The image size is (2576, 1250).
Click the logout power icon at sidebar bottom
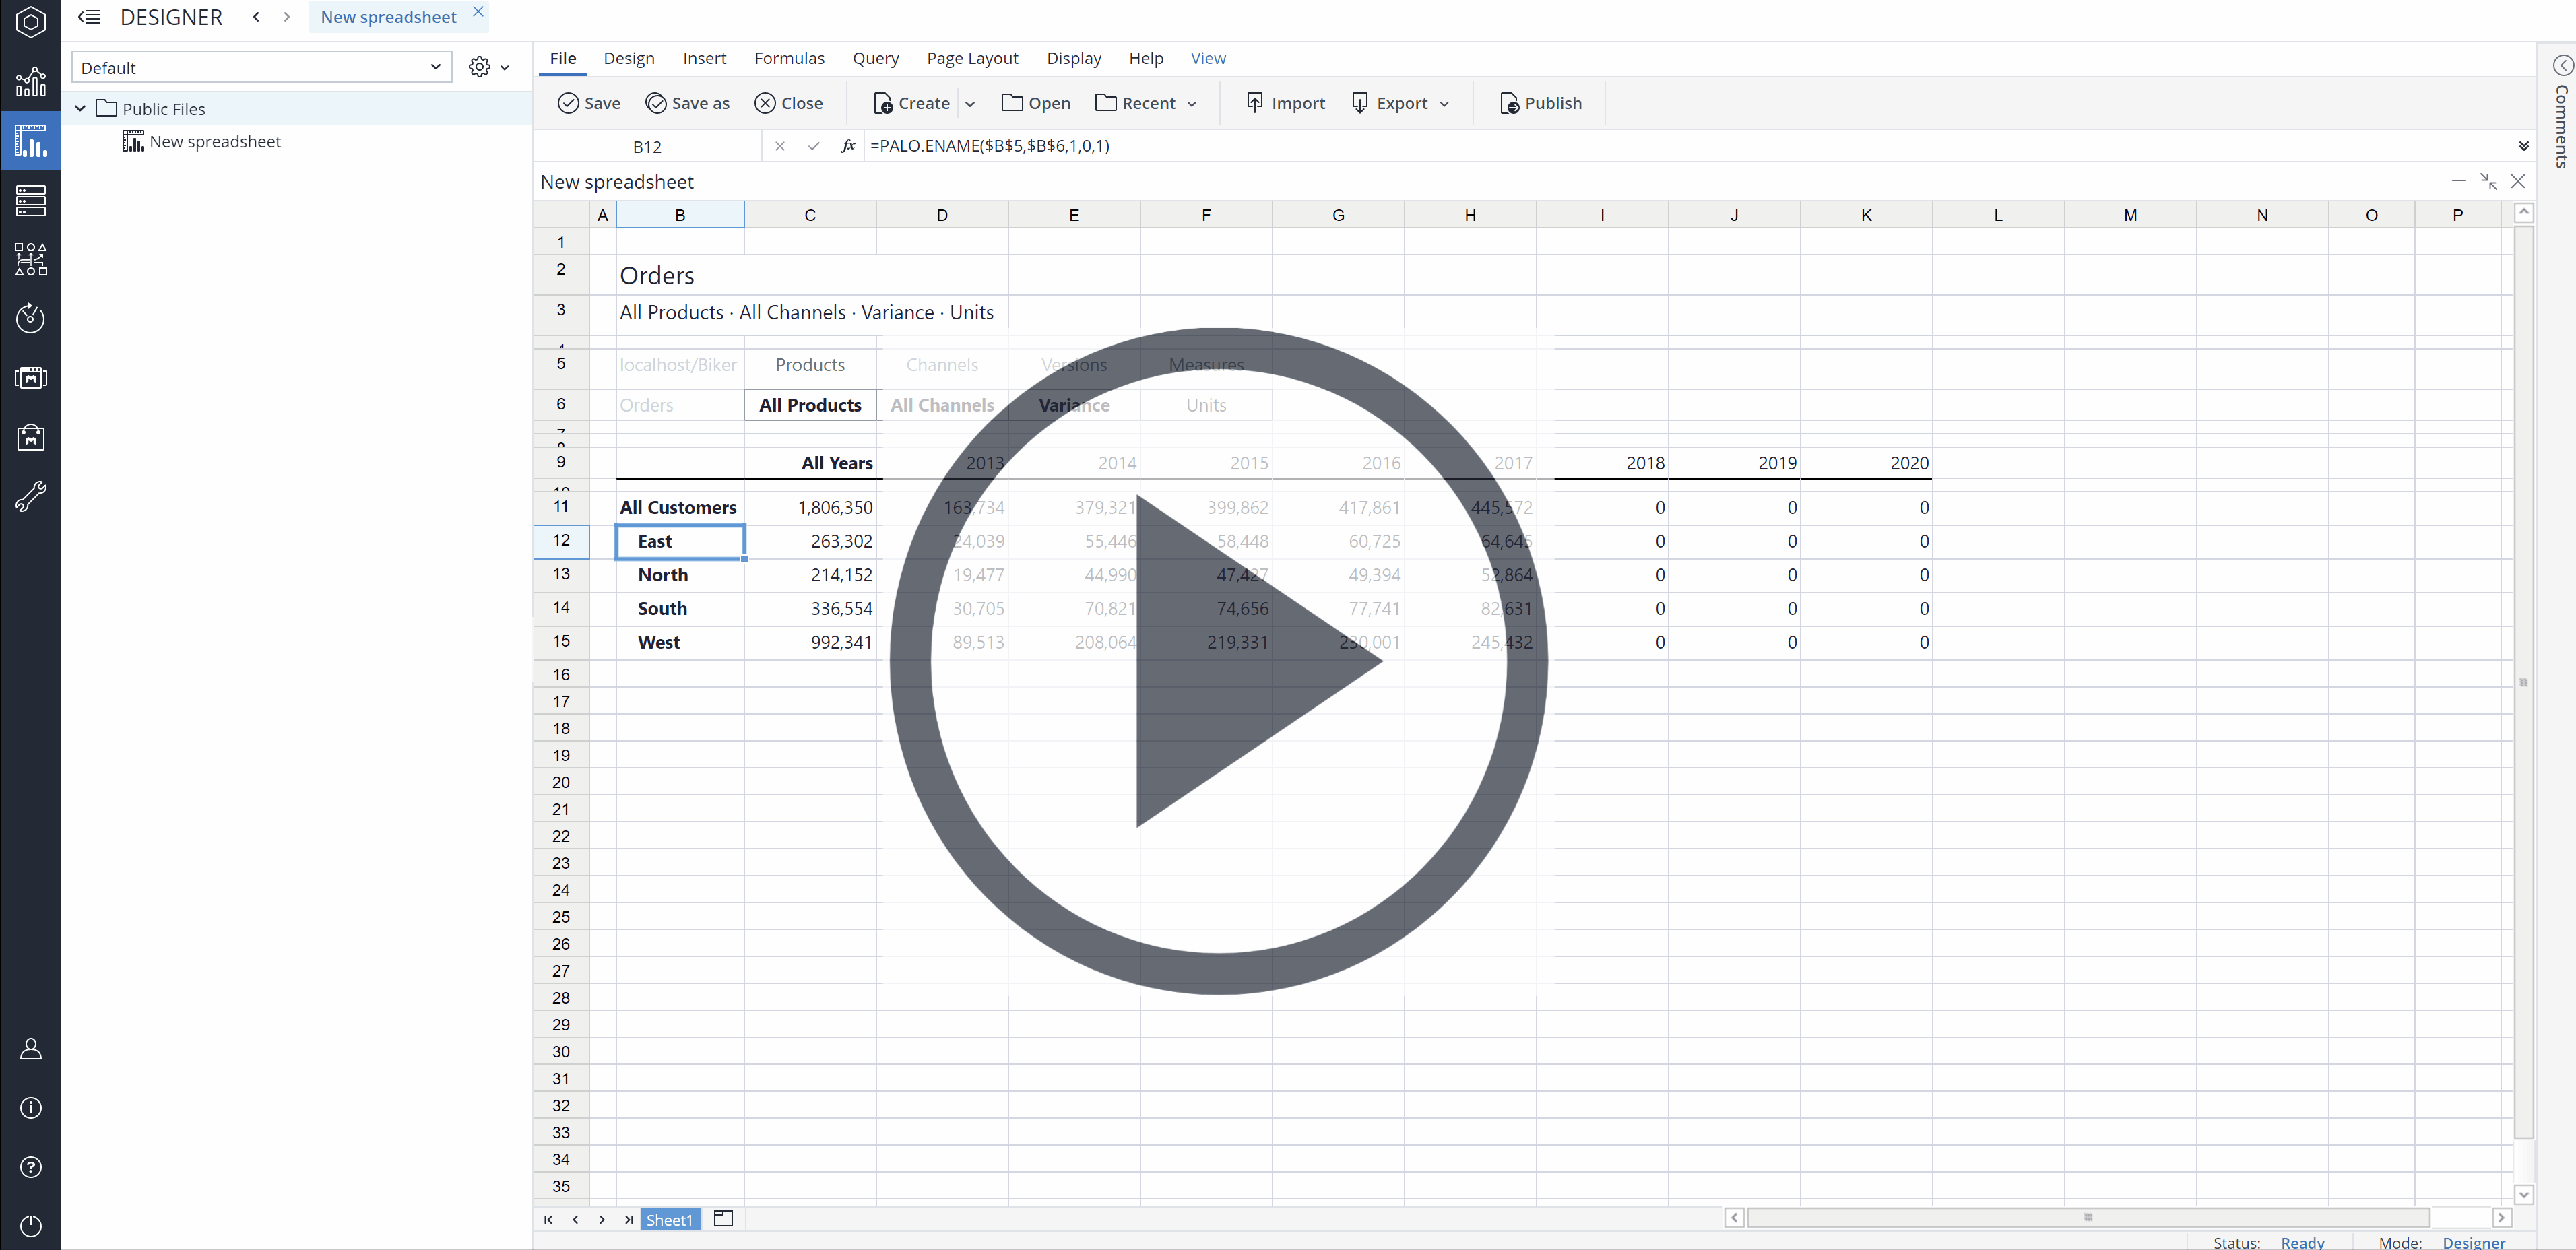[31, 1226]
